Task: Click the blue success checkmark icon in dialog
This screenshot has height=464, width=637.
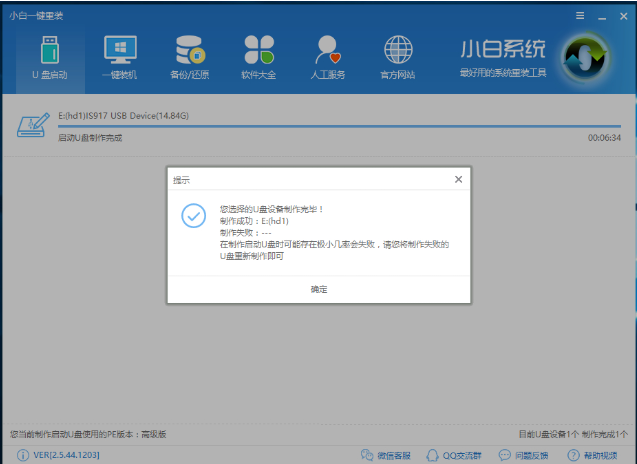Action: pos(191,215)
